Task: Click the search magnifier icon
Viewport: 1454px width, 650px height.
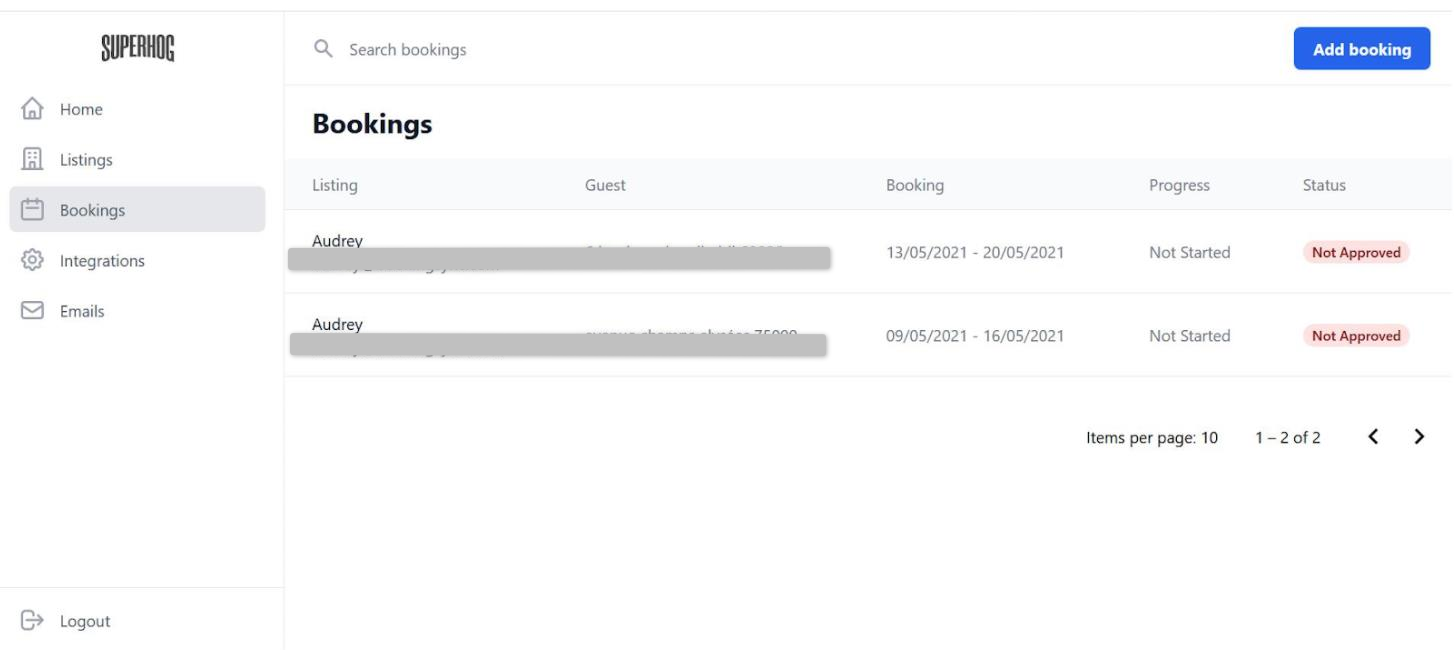Action: (322, 49)
